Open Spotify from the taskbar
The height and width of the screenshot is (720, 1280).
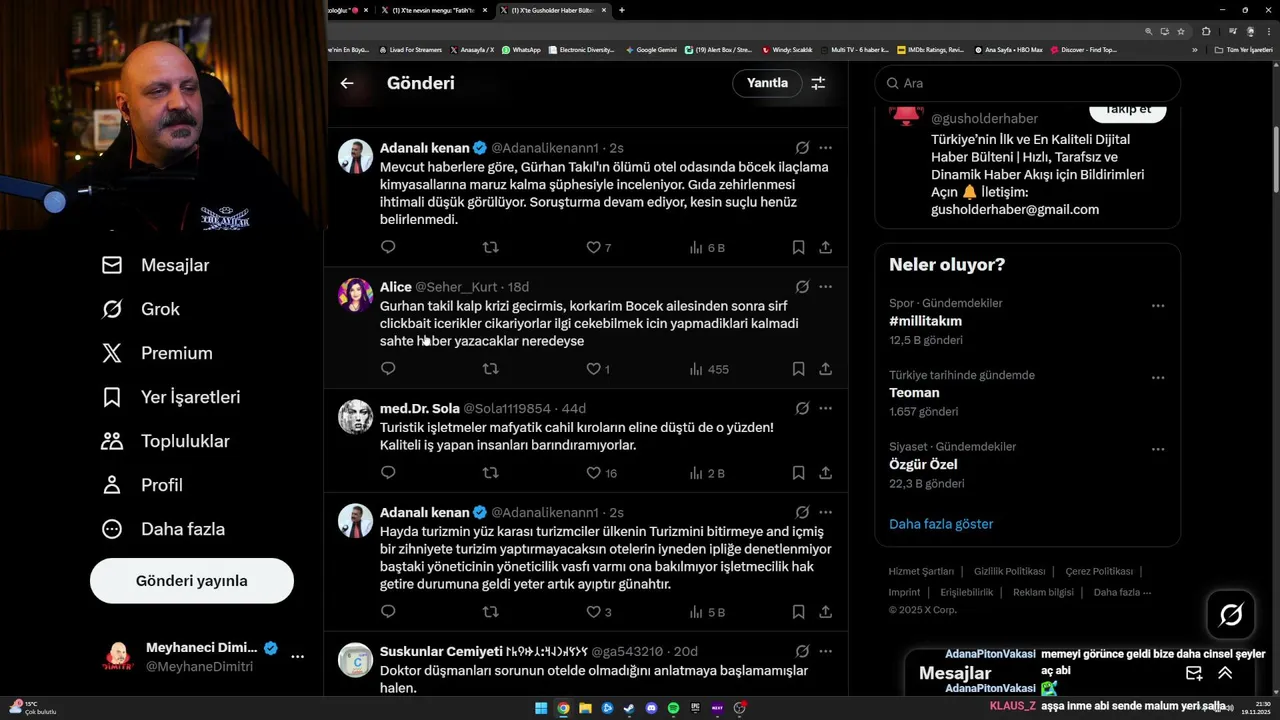coord(673,708)
